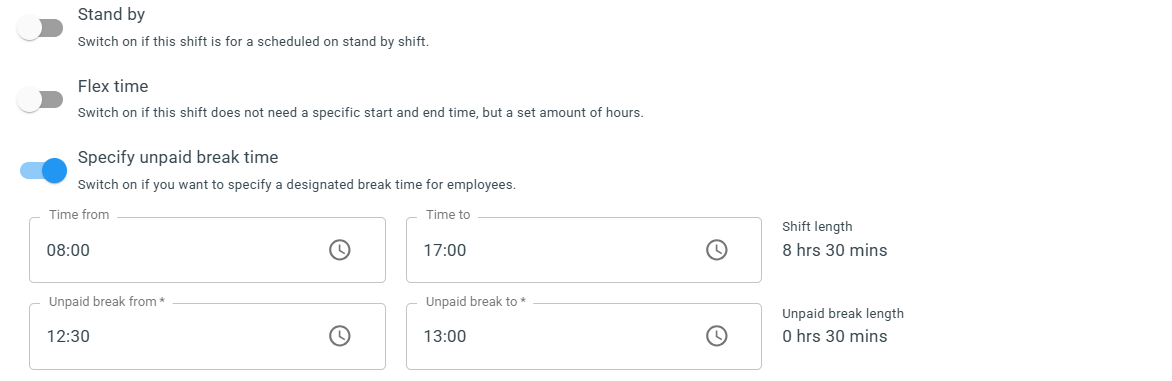
Task: Click the Shift length label
Action: 817,226
